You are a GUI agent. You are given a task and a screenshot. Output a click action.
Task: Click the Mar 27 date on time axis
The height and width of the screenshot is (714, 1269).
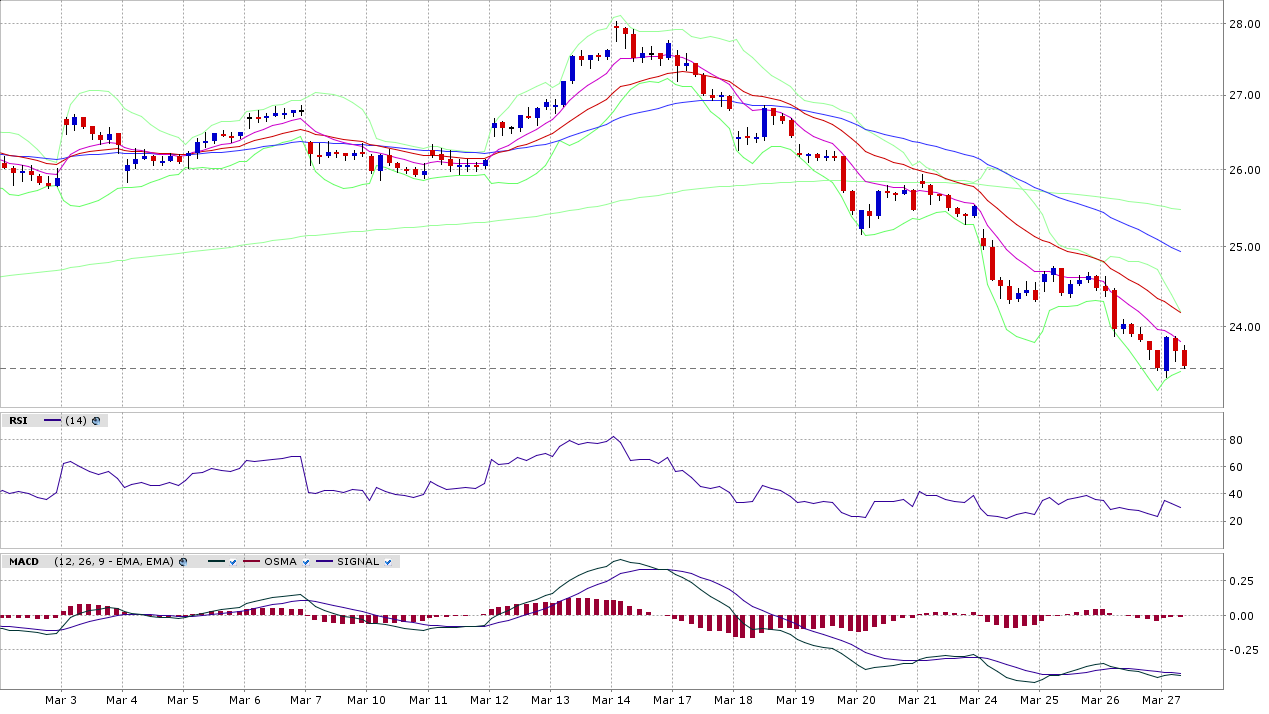[x=1160, y=701]
